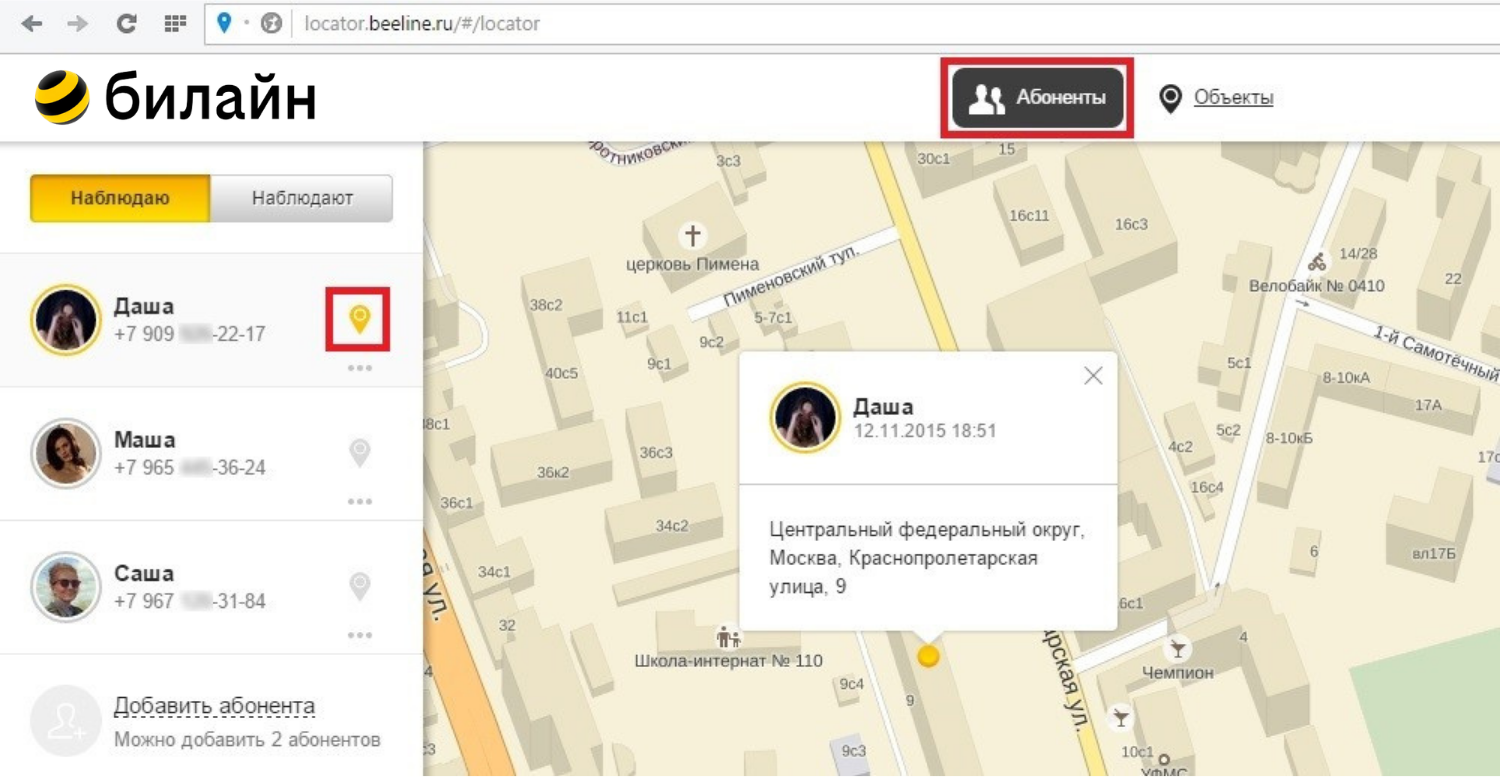Open the three-dot menu for Саша
1500x778 pixels.
[360, 635]
